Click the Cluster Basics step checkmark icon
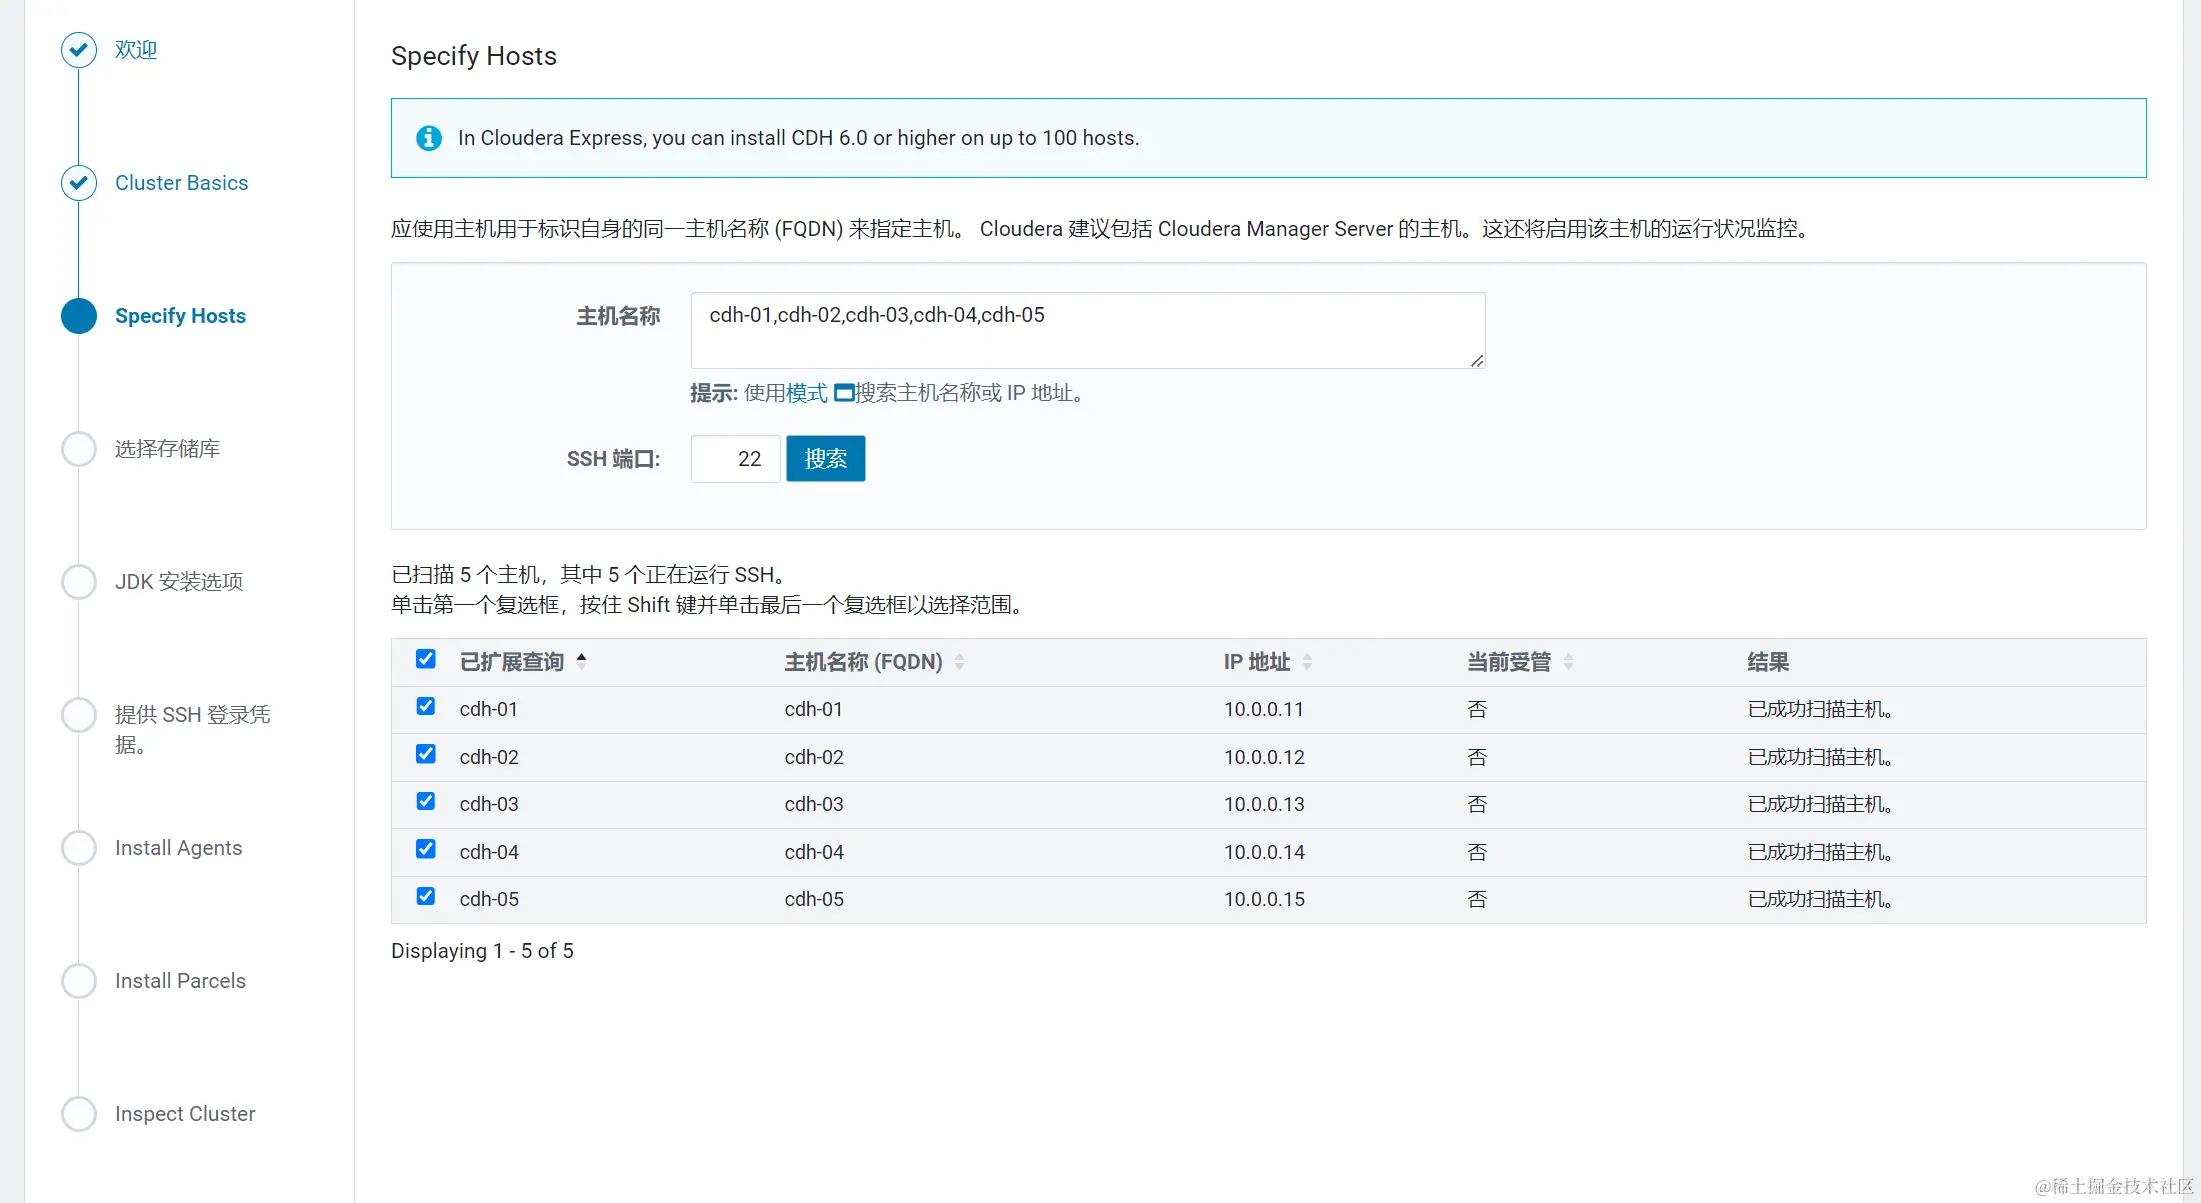This screenshot has width=2201, height=1203. (79, 183)
